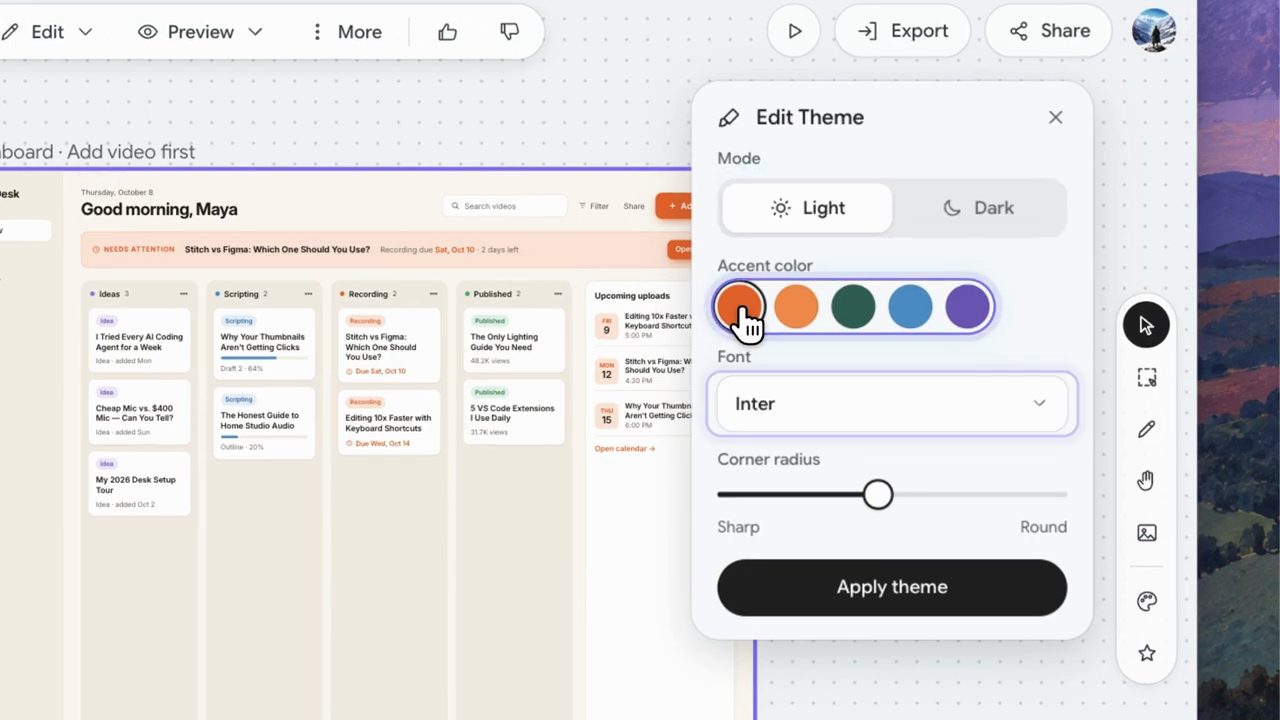Viewport: 1280px width, 720px height.
Task: Open the Preview dropdown
Action: pyautogui.click(x=200, y=32)
